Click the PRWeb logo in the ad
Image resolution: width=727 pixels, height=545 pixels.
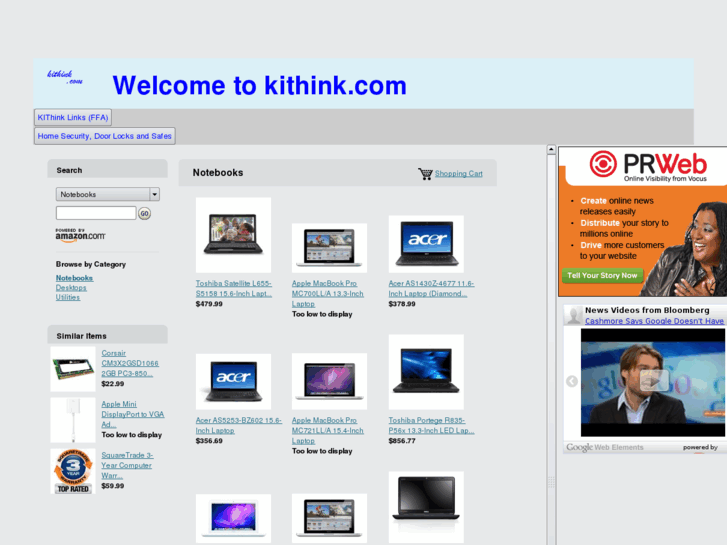coord(648,166)
